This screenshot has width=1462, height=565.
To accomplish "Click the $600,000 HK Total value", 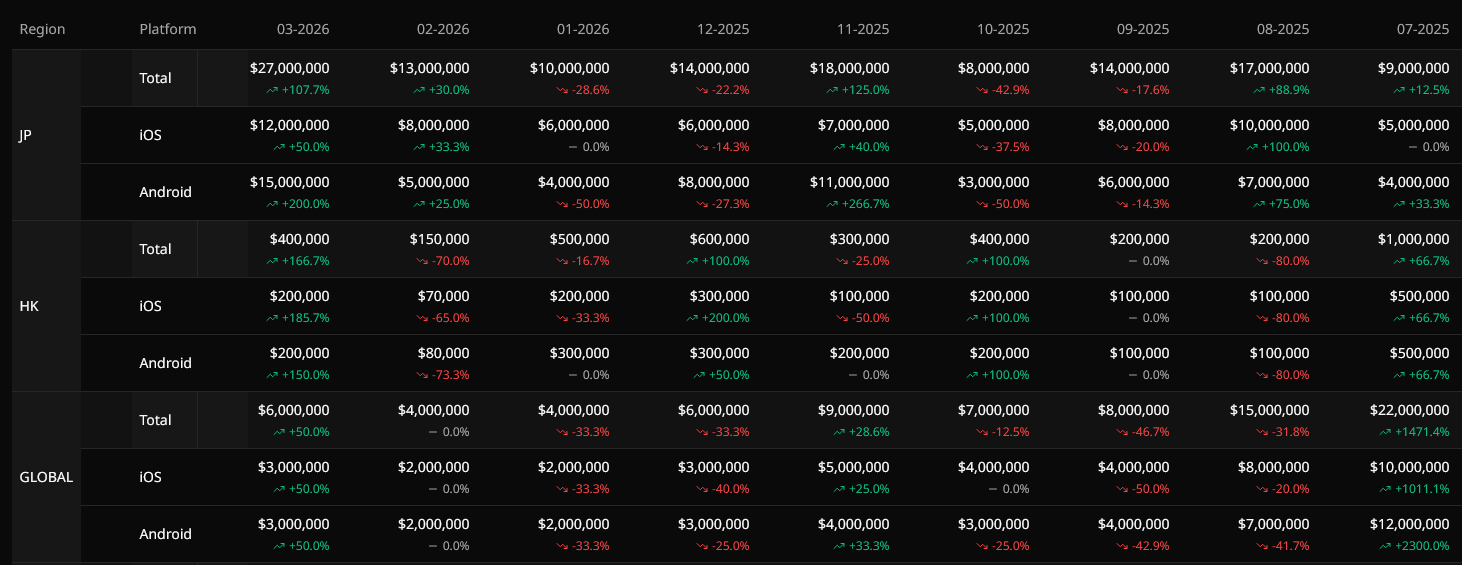I will coord(720,239).
